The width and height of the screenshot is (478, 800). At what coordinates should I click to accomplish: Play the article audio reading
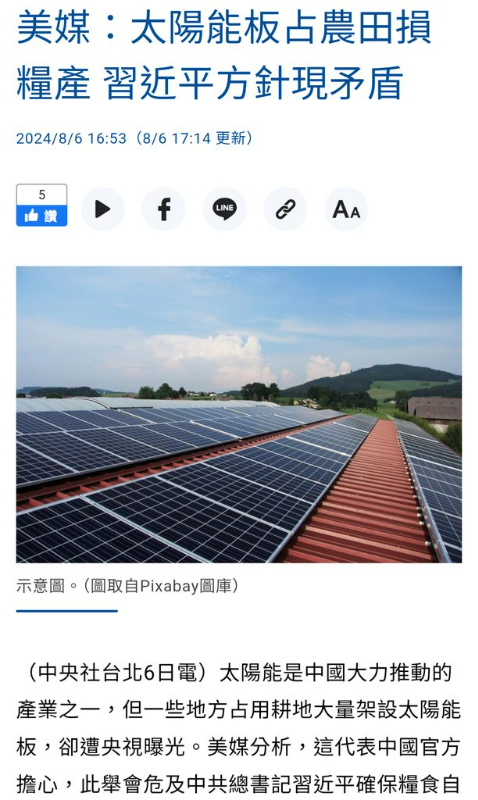[x=103, y=209]
